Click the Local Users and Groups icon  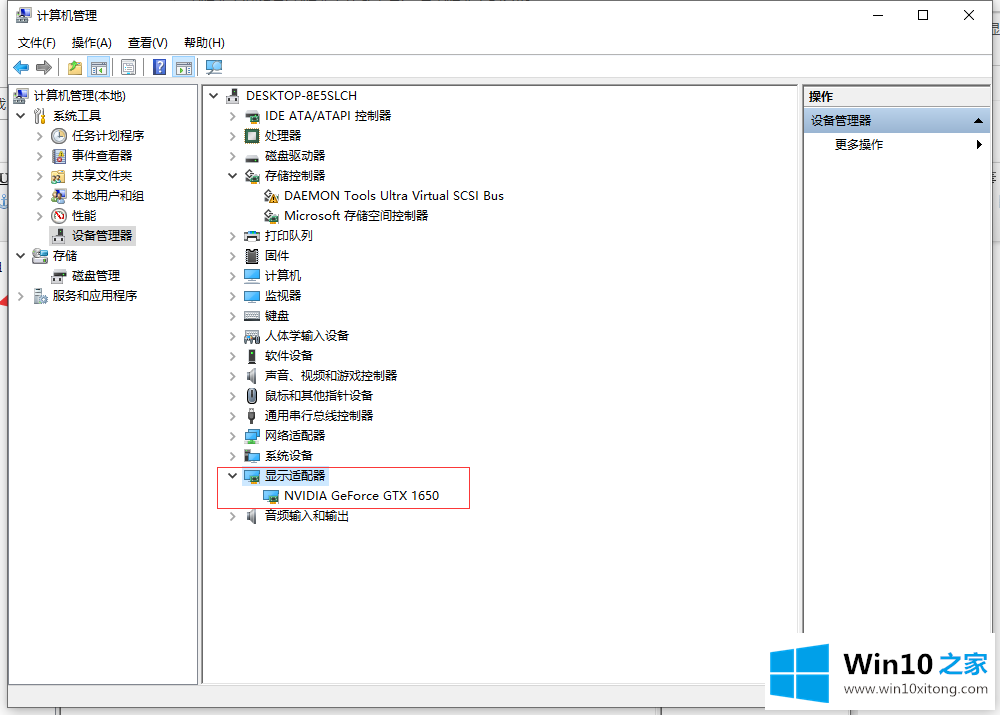[x=59, y=196]
